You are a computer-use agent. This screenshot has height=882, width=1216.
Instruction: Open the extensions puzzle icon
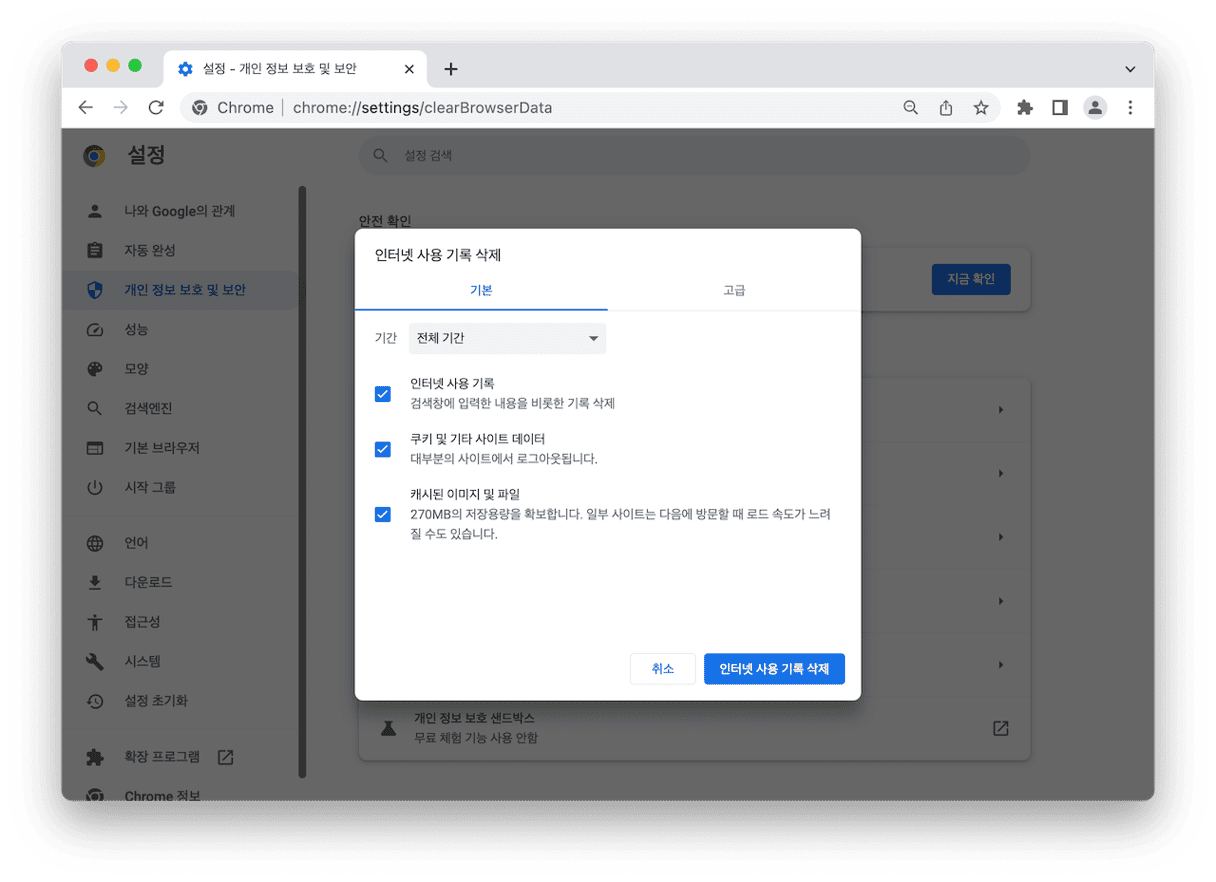[x=1024, y=108]
